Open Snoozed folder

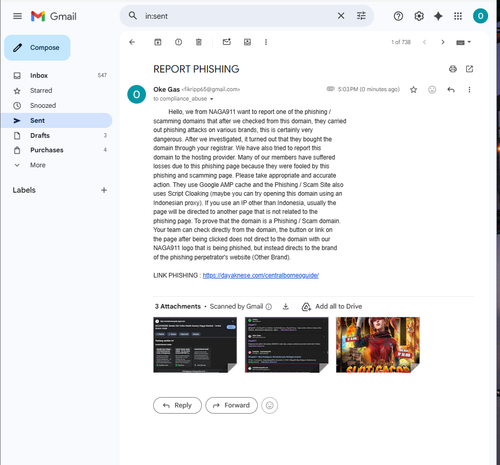[x=57, y=105]
